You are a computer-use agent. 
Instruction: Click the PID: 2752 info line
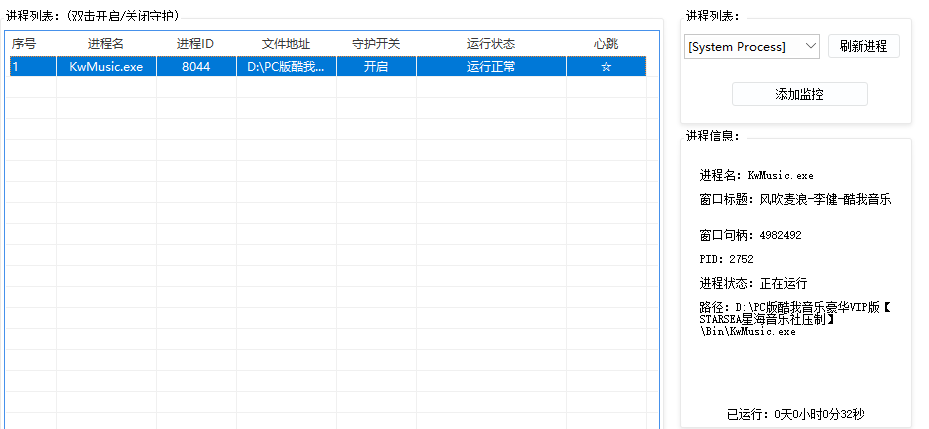pyautogui.click(x=726, y=259)
